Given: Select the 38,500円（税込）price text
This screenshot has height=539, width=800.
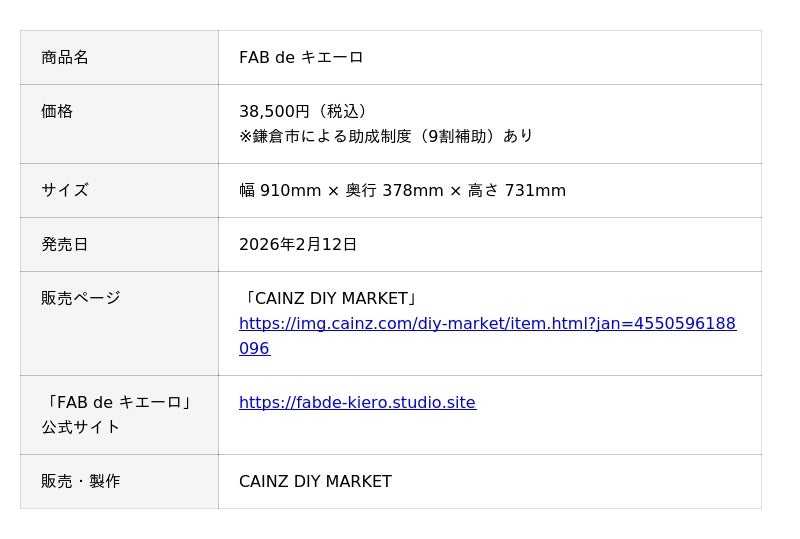Looking at the screenshot, I should [303, 112].
